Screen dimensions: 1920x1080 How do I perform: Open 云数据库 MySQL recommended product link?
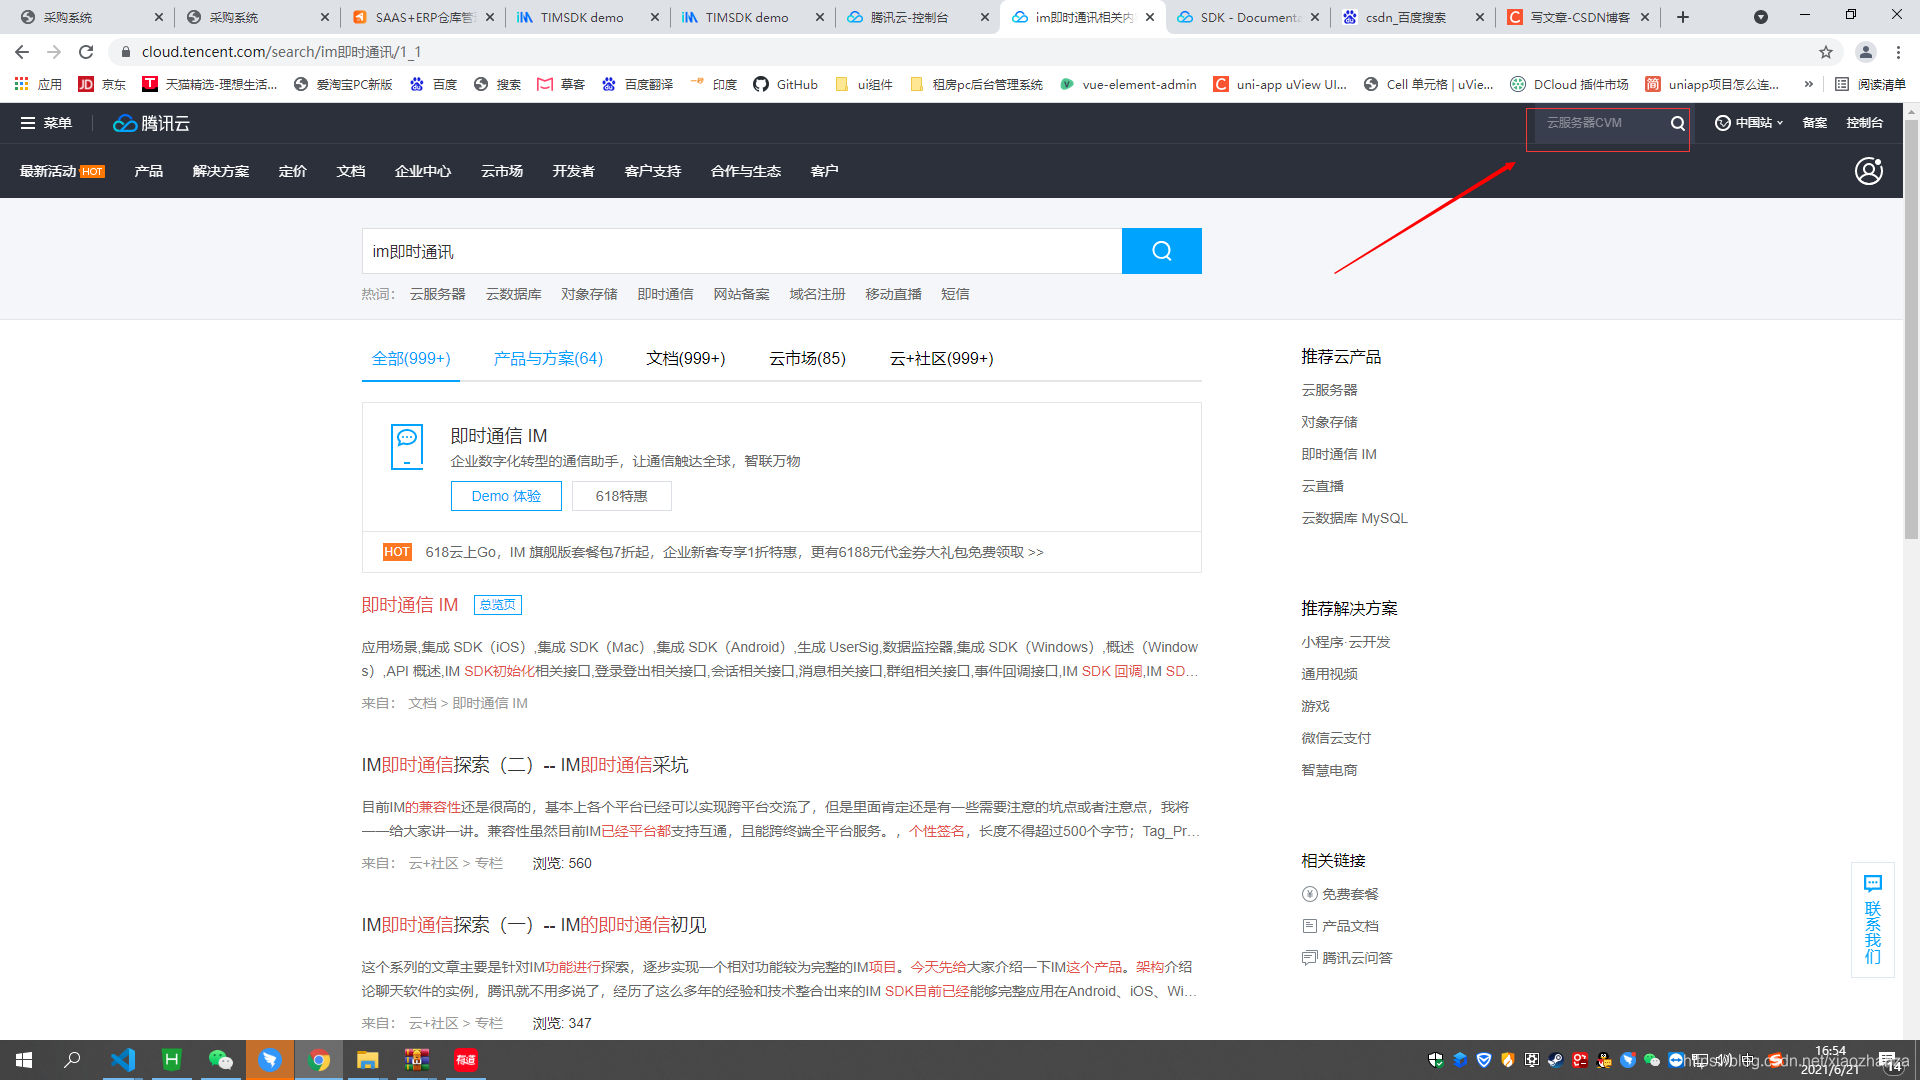1354,518
